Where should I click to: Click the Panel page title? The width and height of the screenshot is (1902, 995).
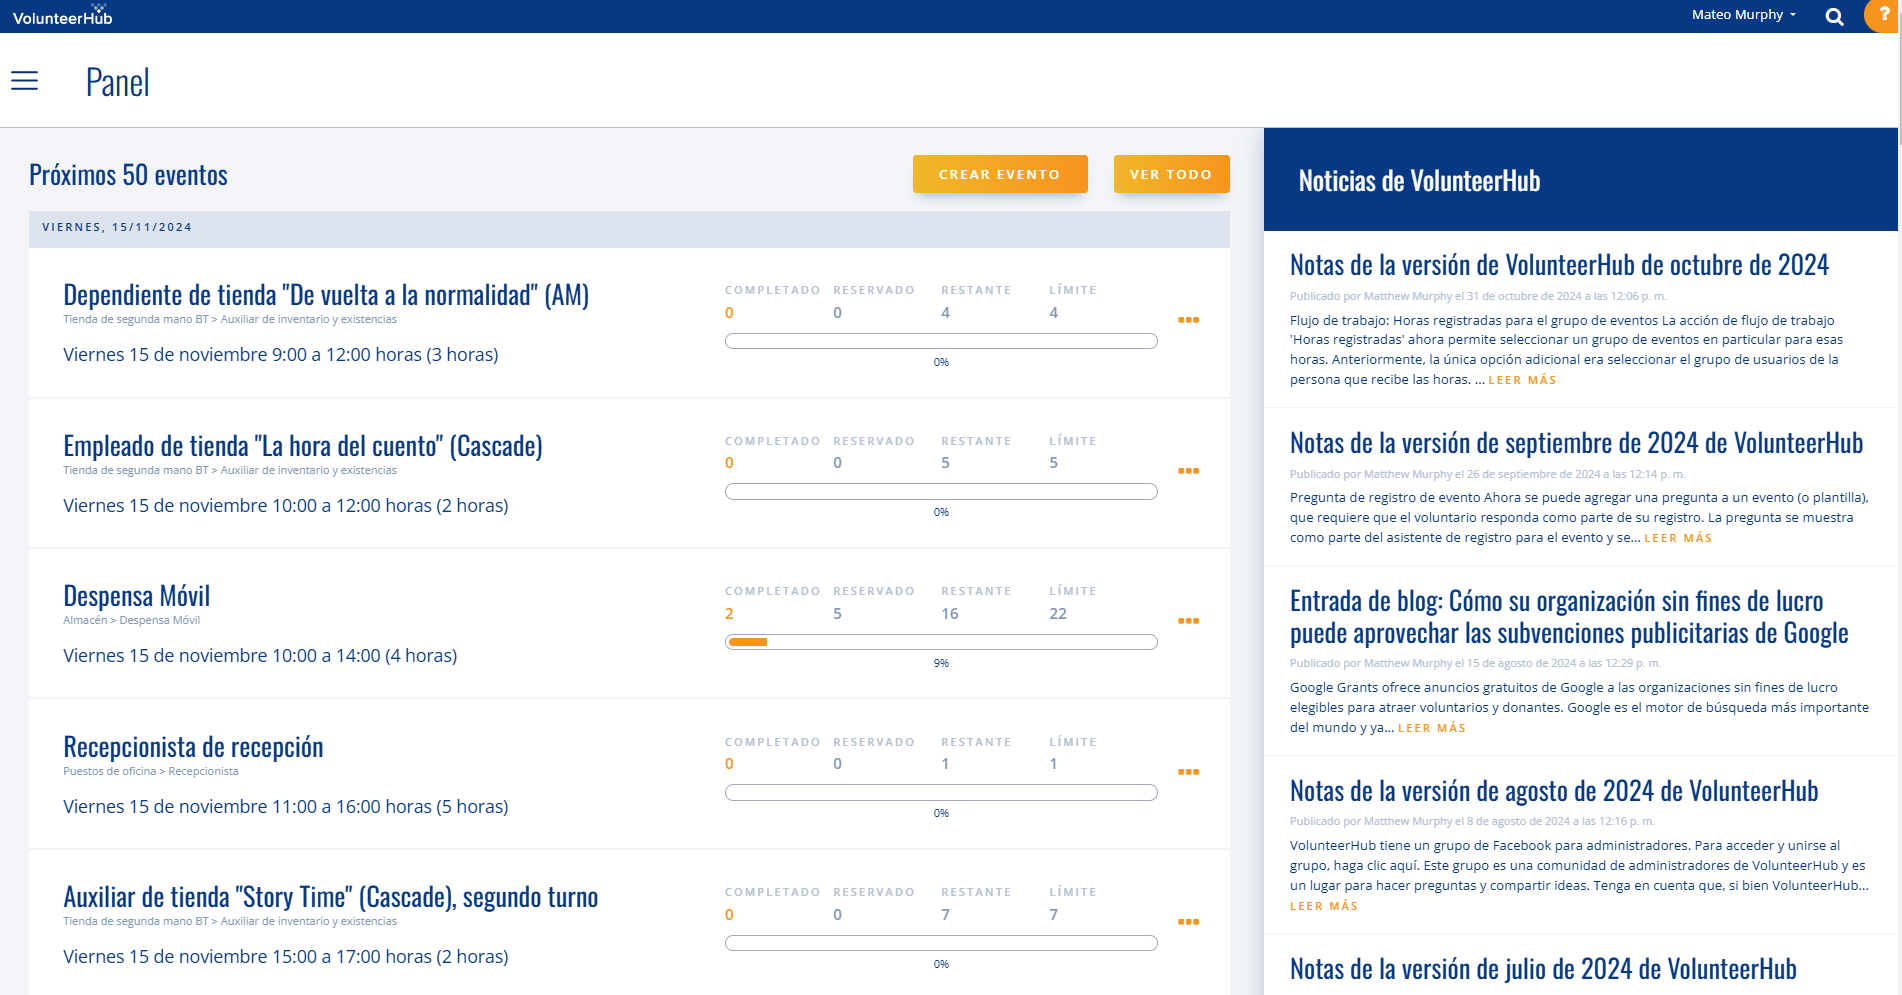(x=117, y=82)
